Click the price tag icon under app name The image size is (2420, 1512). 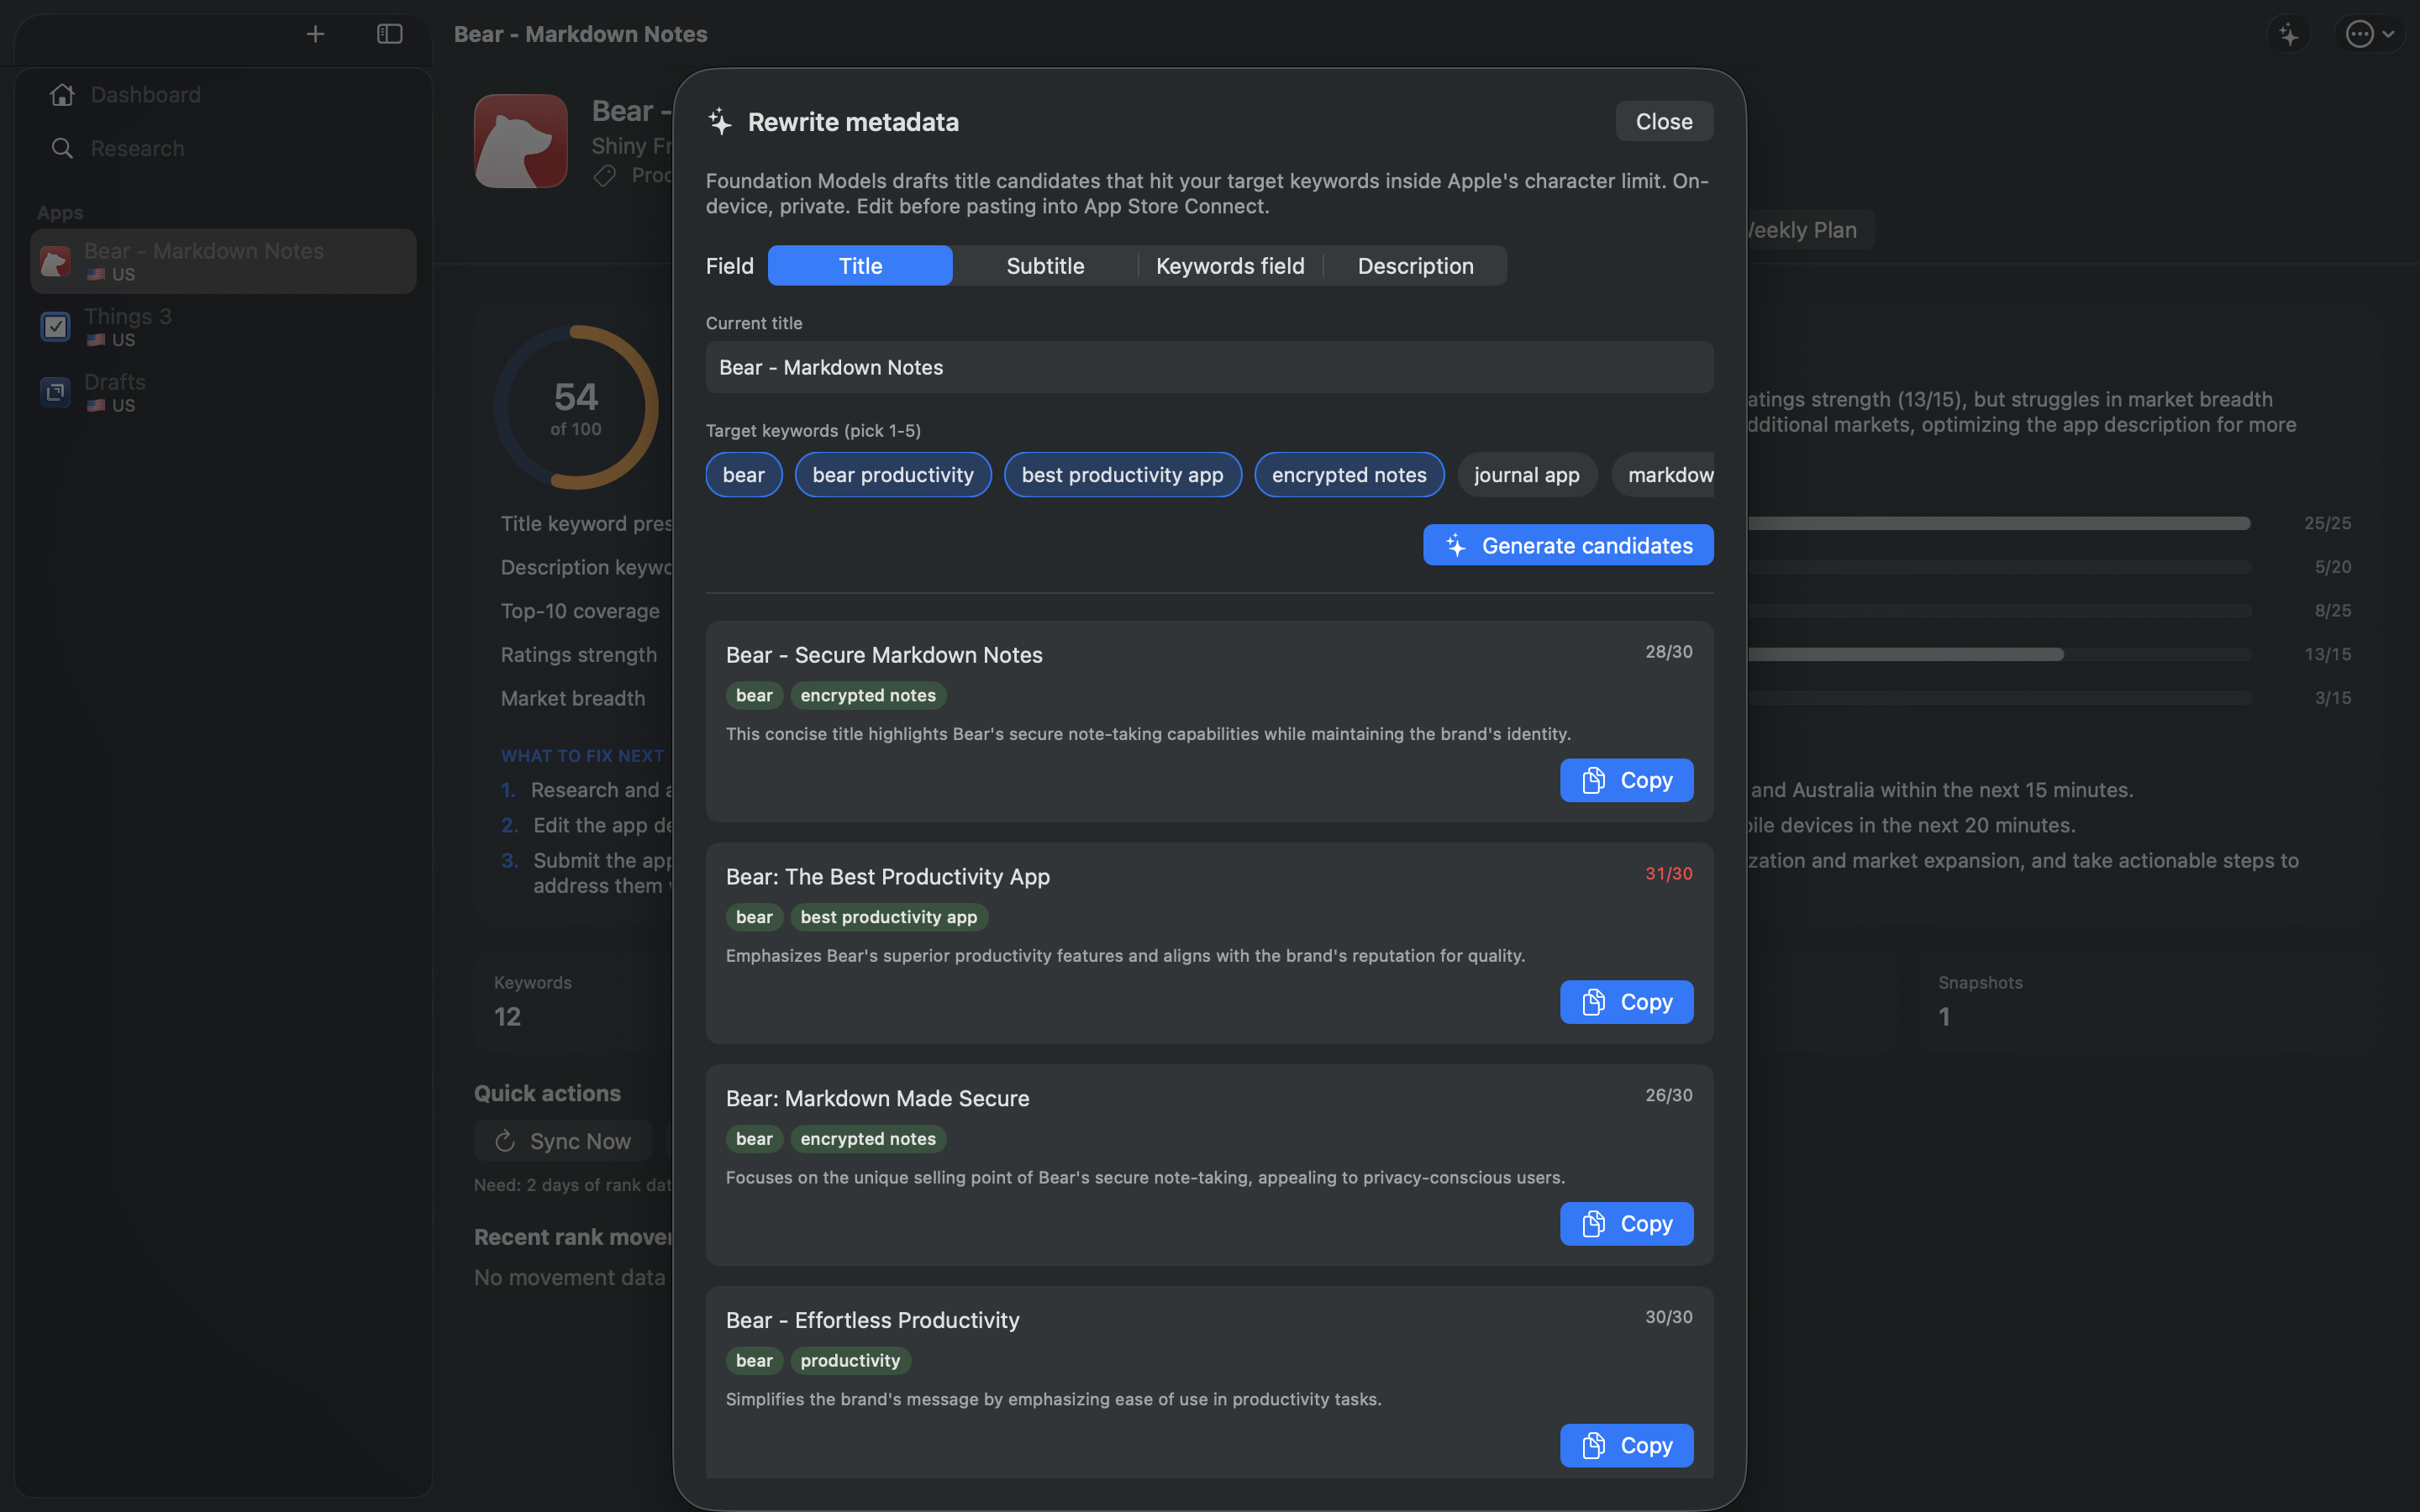604,176
